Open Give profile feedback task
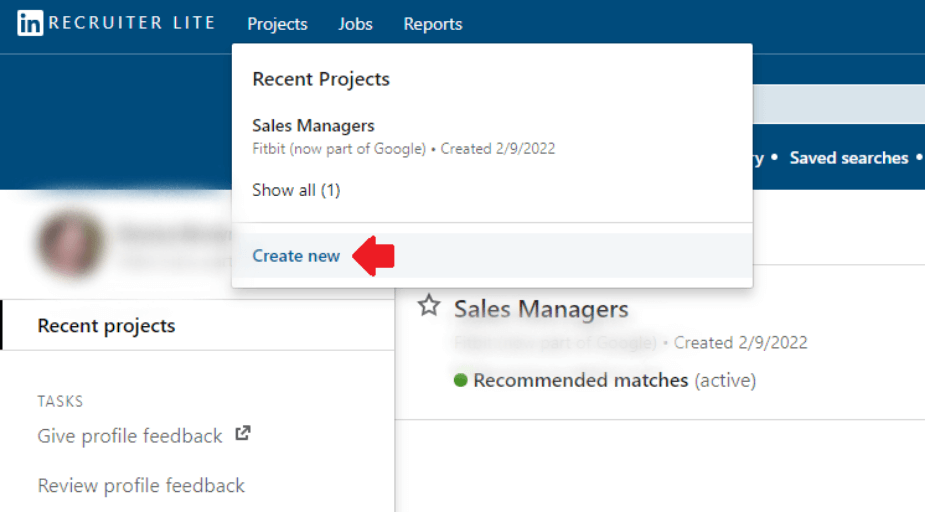This screenshot has height=512, width=925. (130, 436)
